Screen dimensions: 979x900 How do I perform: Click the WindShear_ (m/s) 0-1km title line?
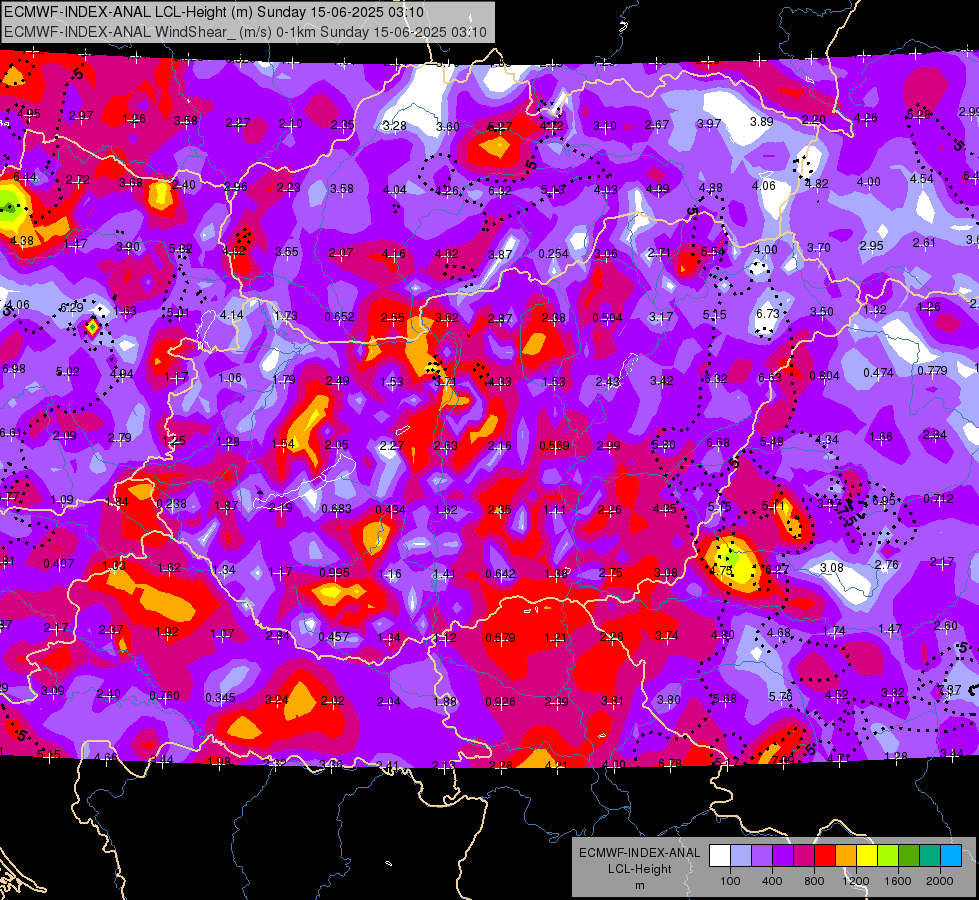[x=245, y=32]
